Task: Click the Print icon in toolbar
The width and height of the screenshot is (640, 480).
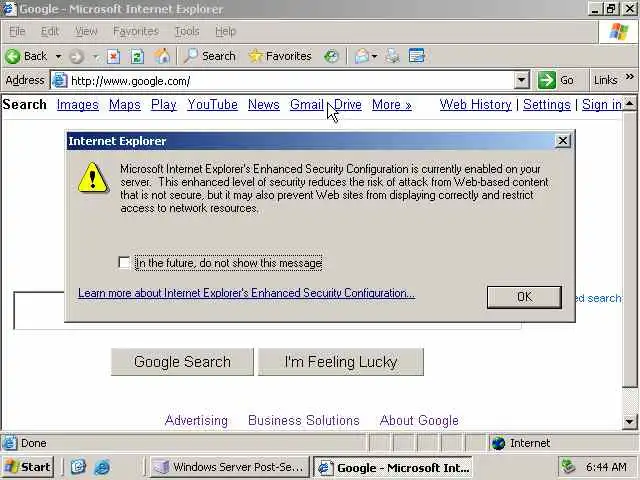Action: pyautogui.click(x=392, y=56)
